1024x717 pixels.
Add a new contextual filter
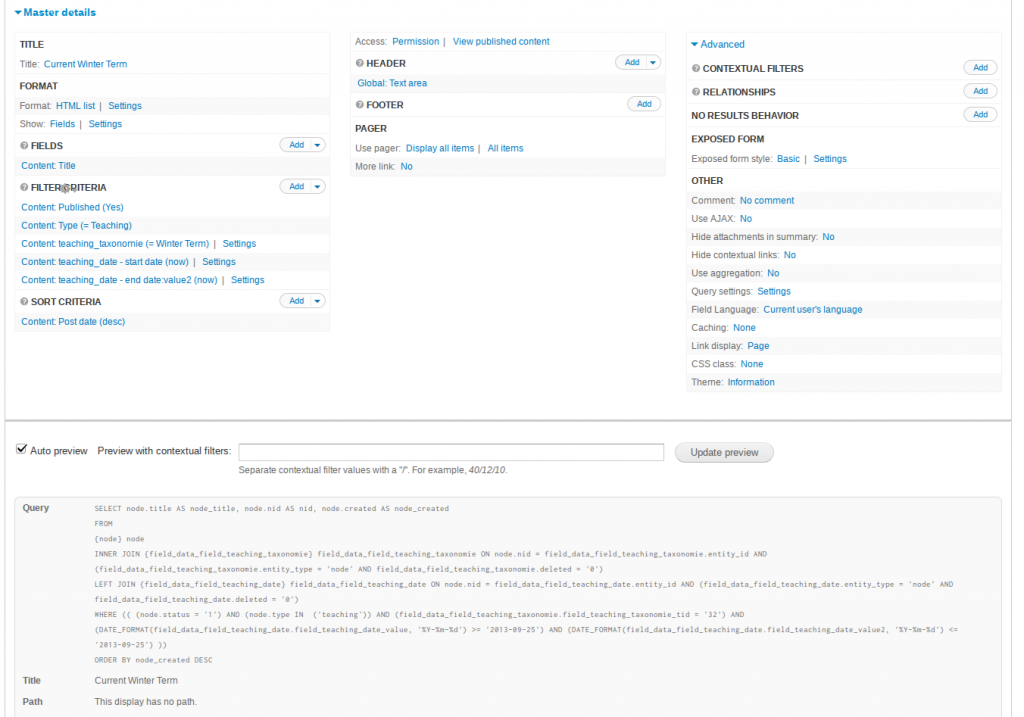point(979,68)
